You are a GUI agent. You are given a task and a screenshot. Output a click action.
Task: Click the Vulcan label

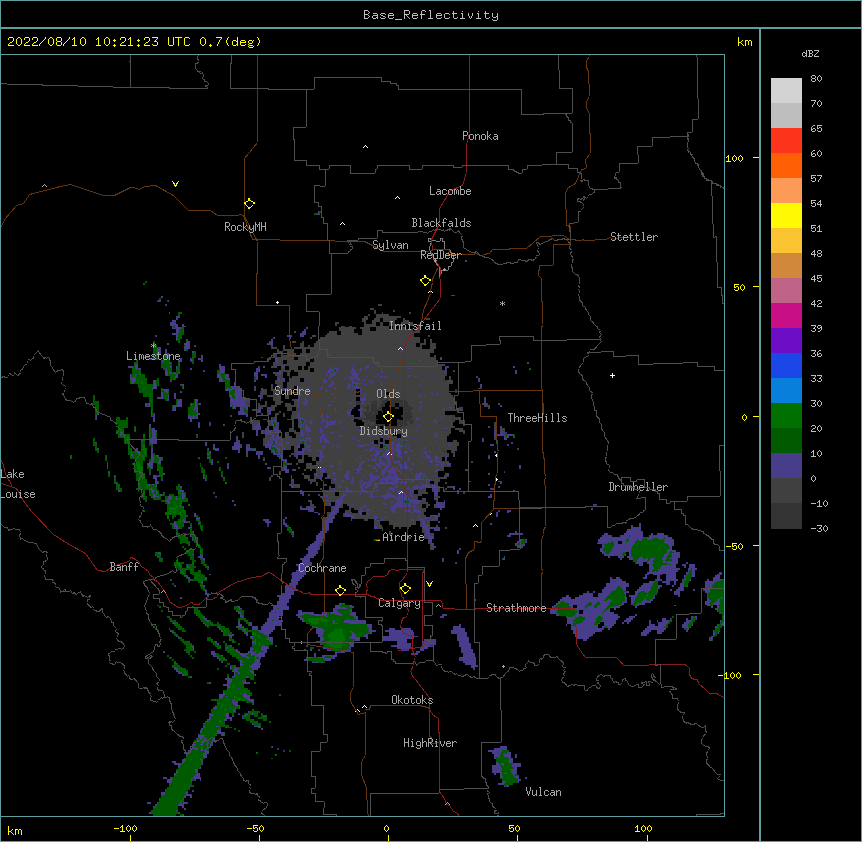tap(543, 792)
